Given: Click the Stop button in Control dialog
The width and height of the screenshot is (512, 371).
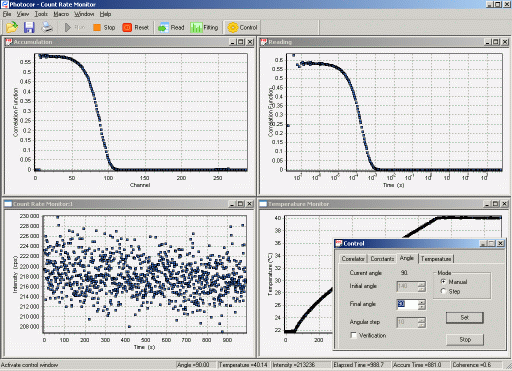Looking at the screenshot, I should 465,339.
